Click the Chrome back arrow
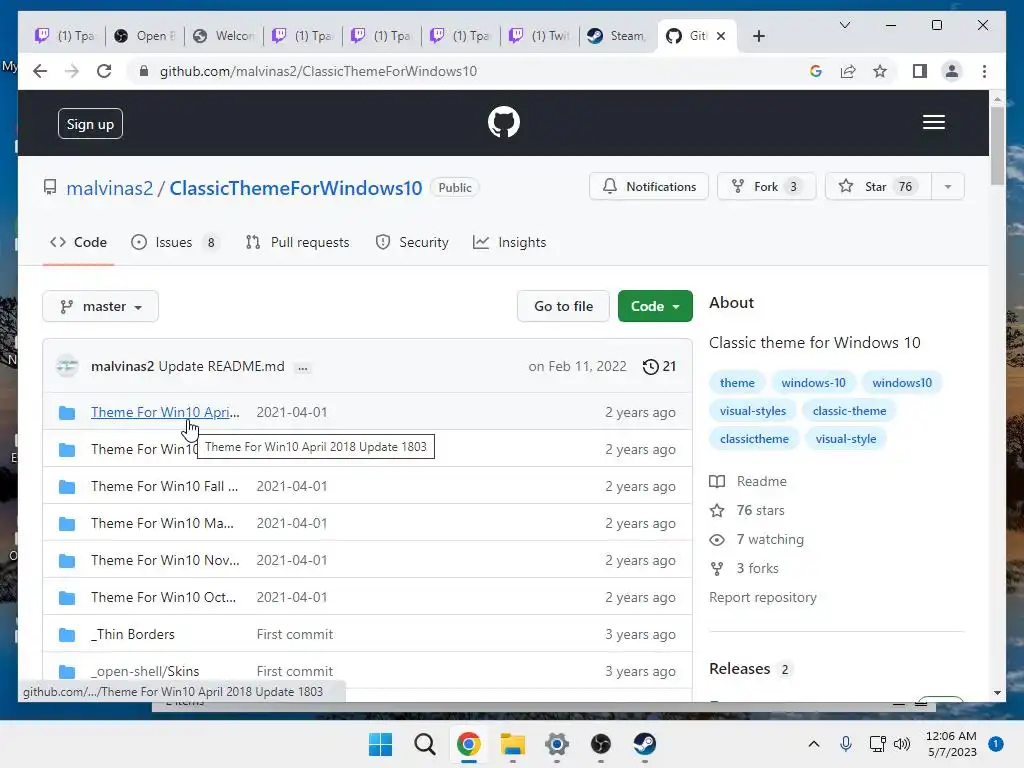 (40, 71)
